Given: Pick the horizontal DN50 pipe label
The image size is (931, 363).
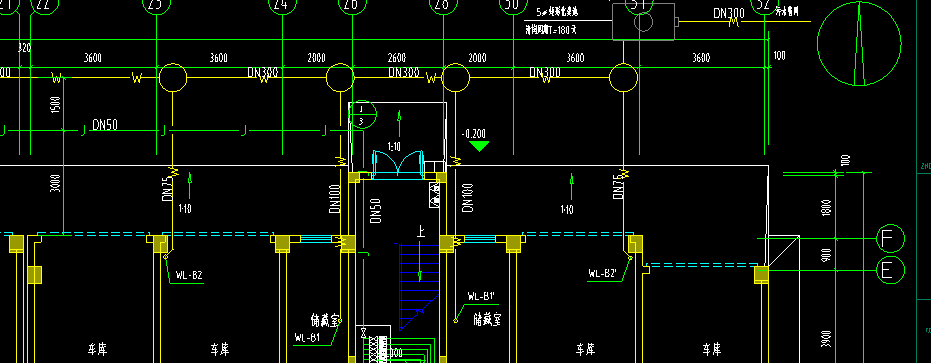Looking at the screenshot, I should (105, 125).
